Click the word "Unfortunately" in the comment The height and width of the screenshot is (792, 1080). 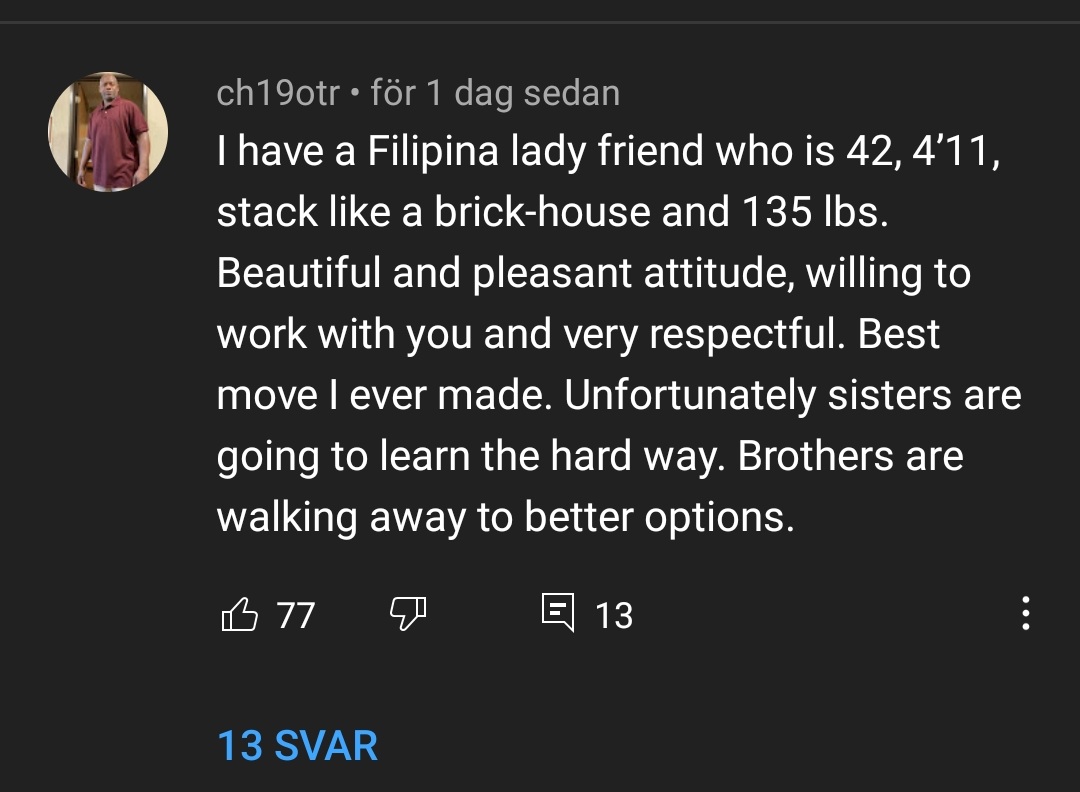pos(689,395)
